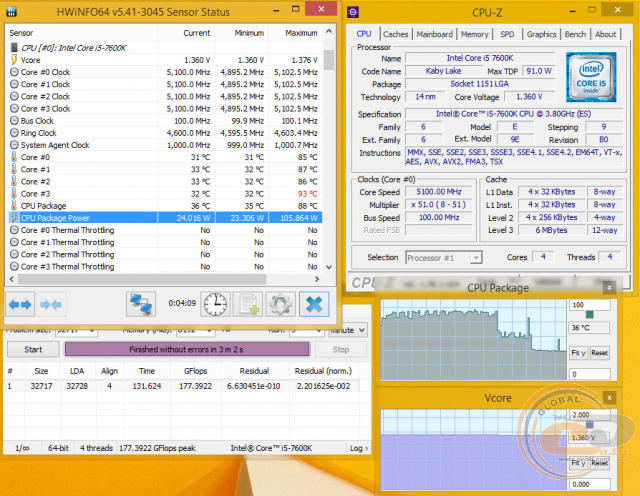This screenshot has width=640, height=496.
Task: Click the Core #3 Thermal Throttling icon
Action: pyautogui.click(x=14, y=267)
